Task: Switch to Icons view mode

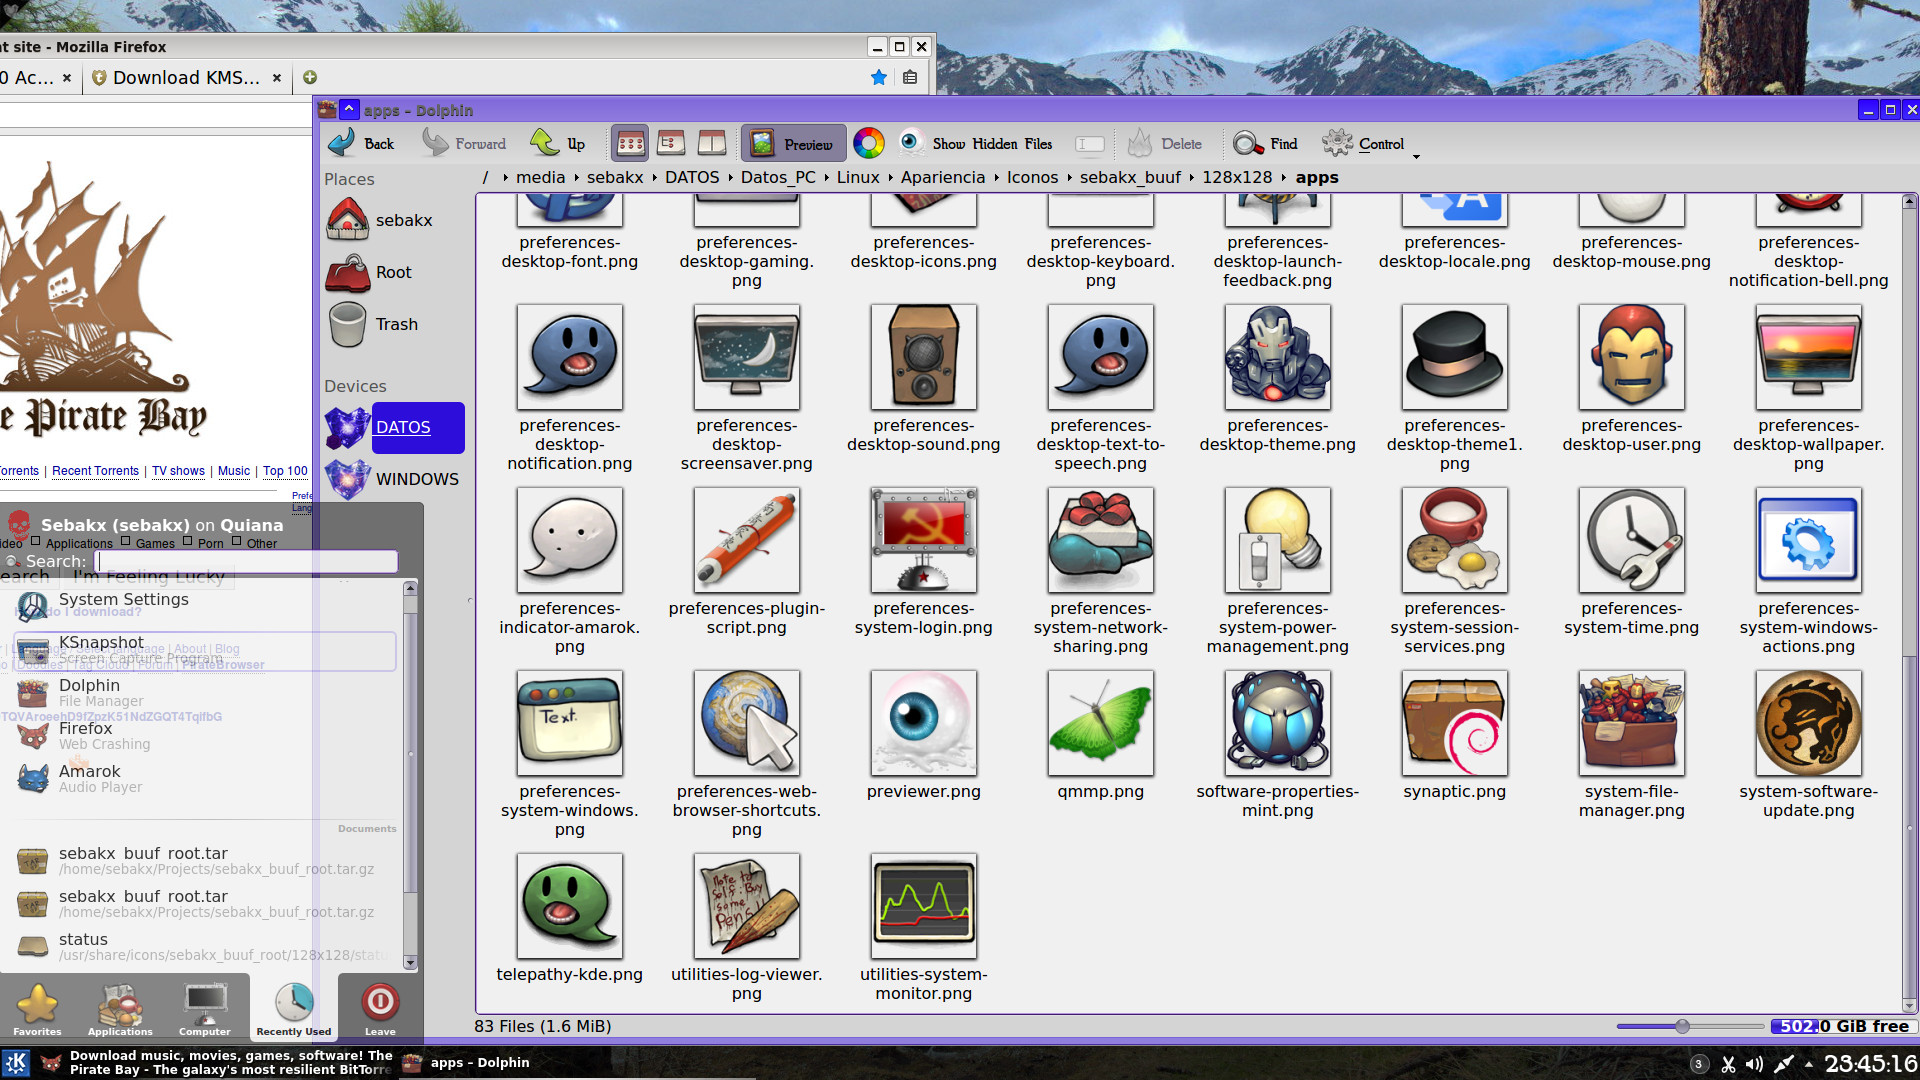Action: coord(630,144)
